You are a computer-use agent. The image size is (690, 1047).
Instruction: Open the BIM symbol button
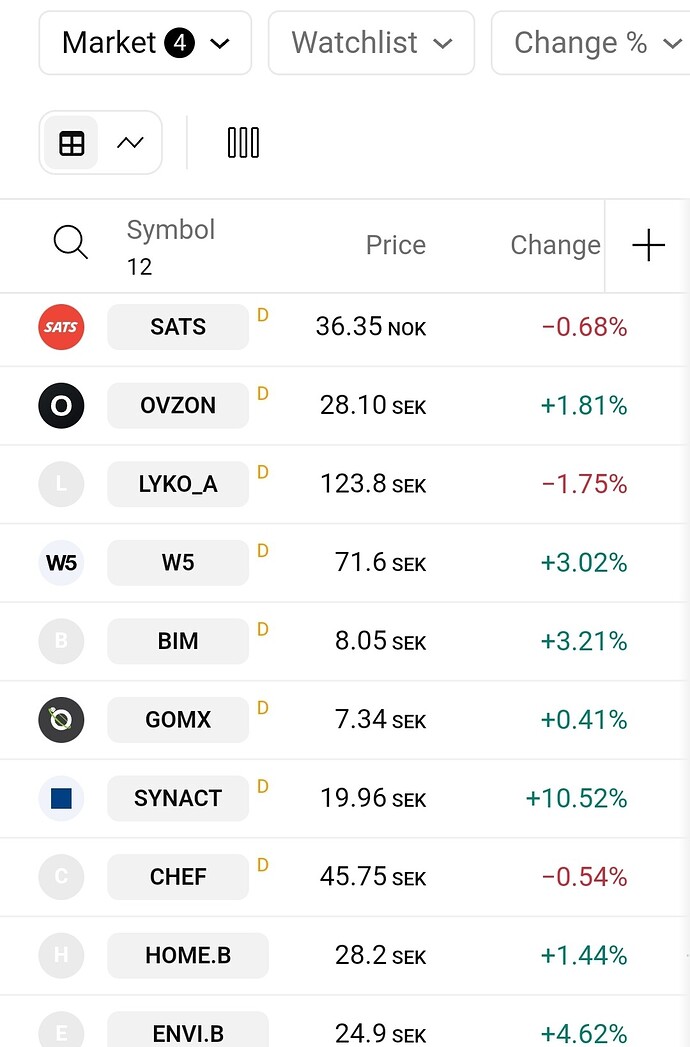(x=178, y=641)
